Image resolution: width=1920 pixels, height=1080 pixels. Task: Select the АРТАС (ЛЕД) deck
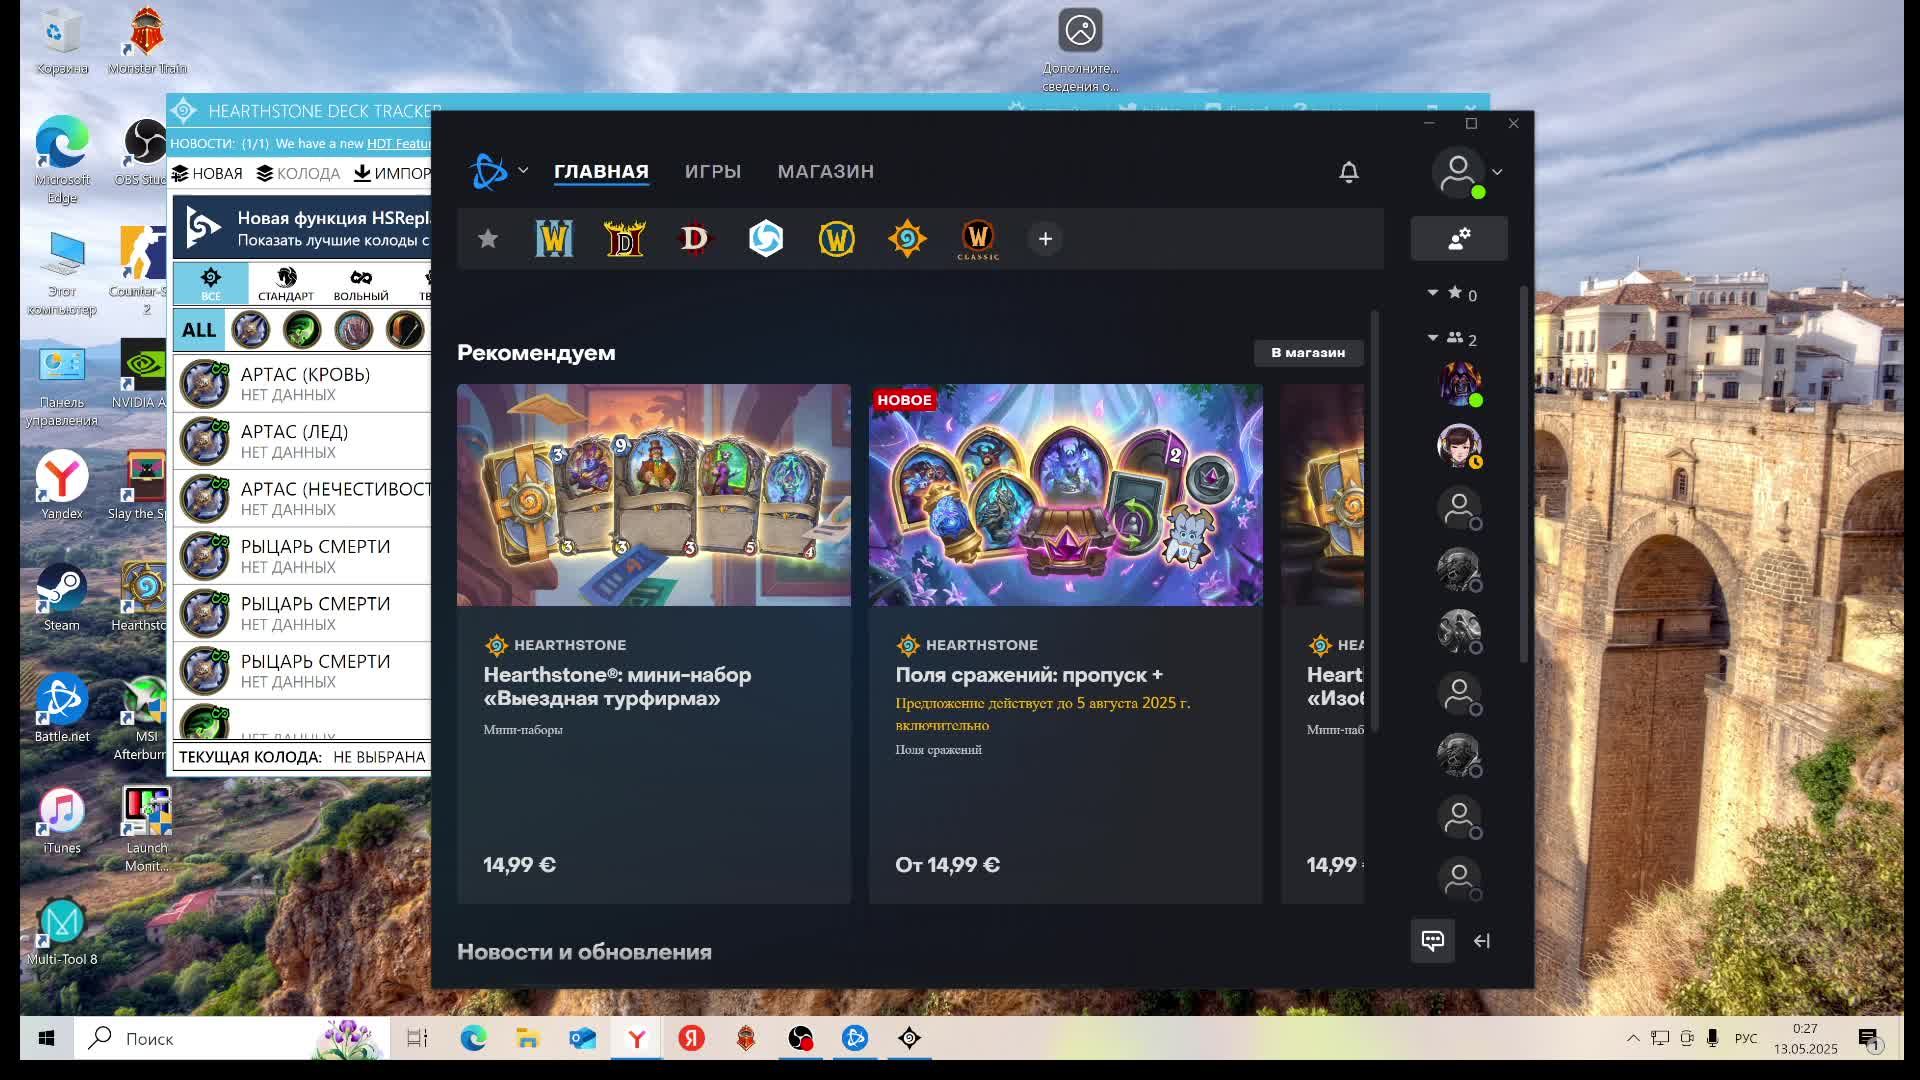coord(302,441)
